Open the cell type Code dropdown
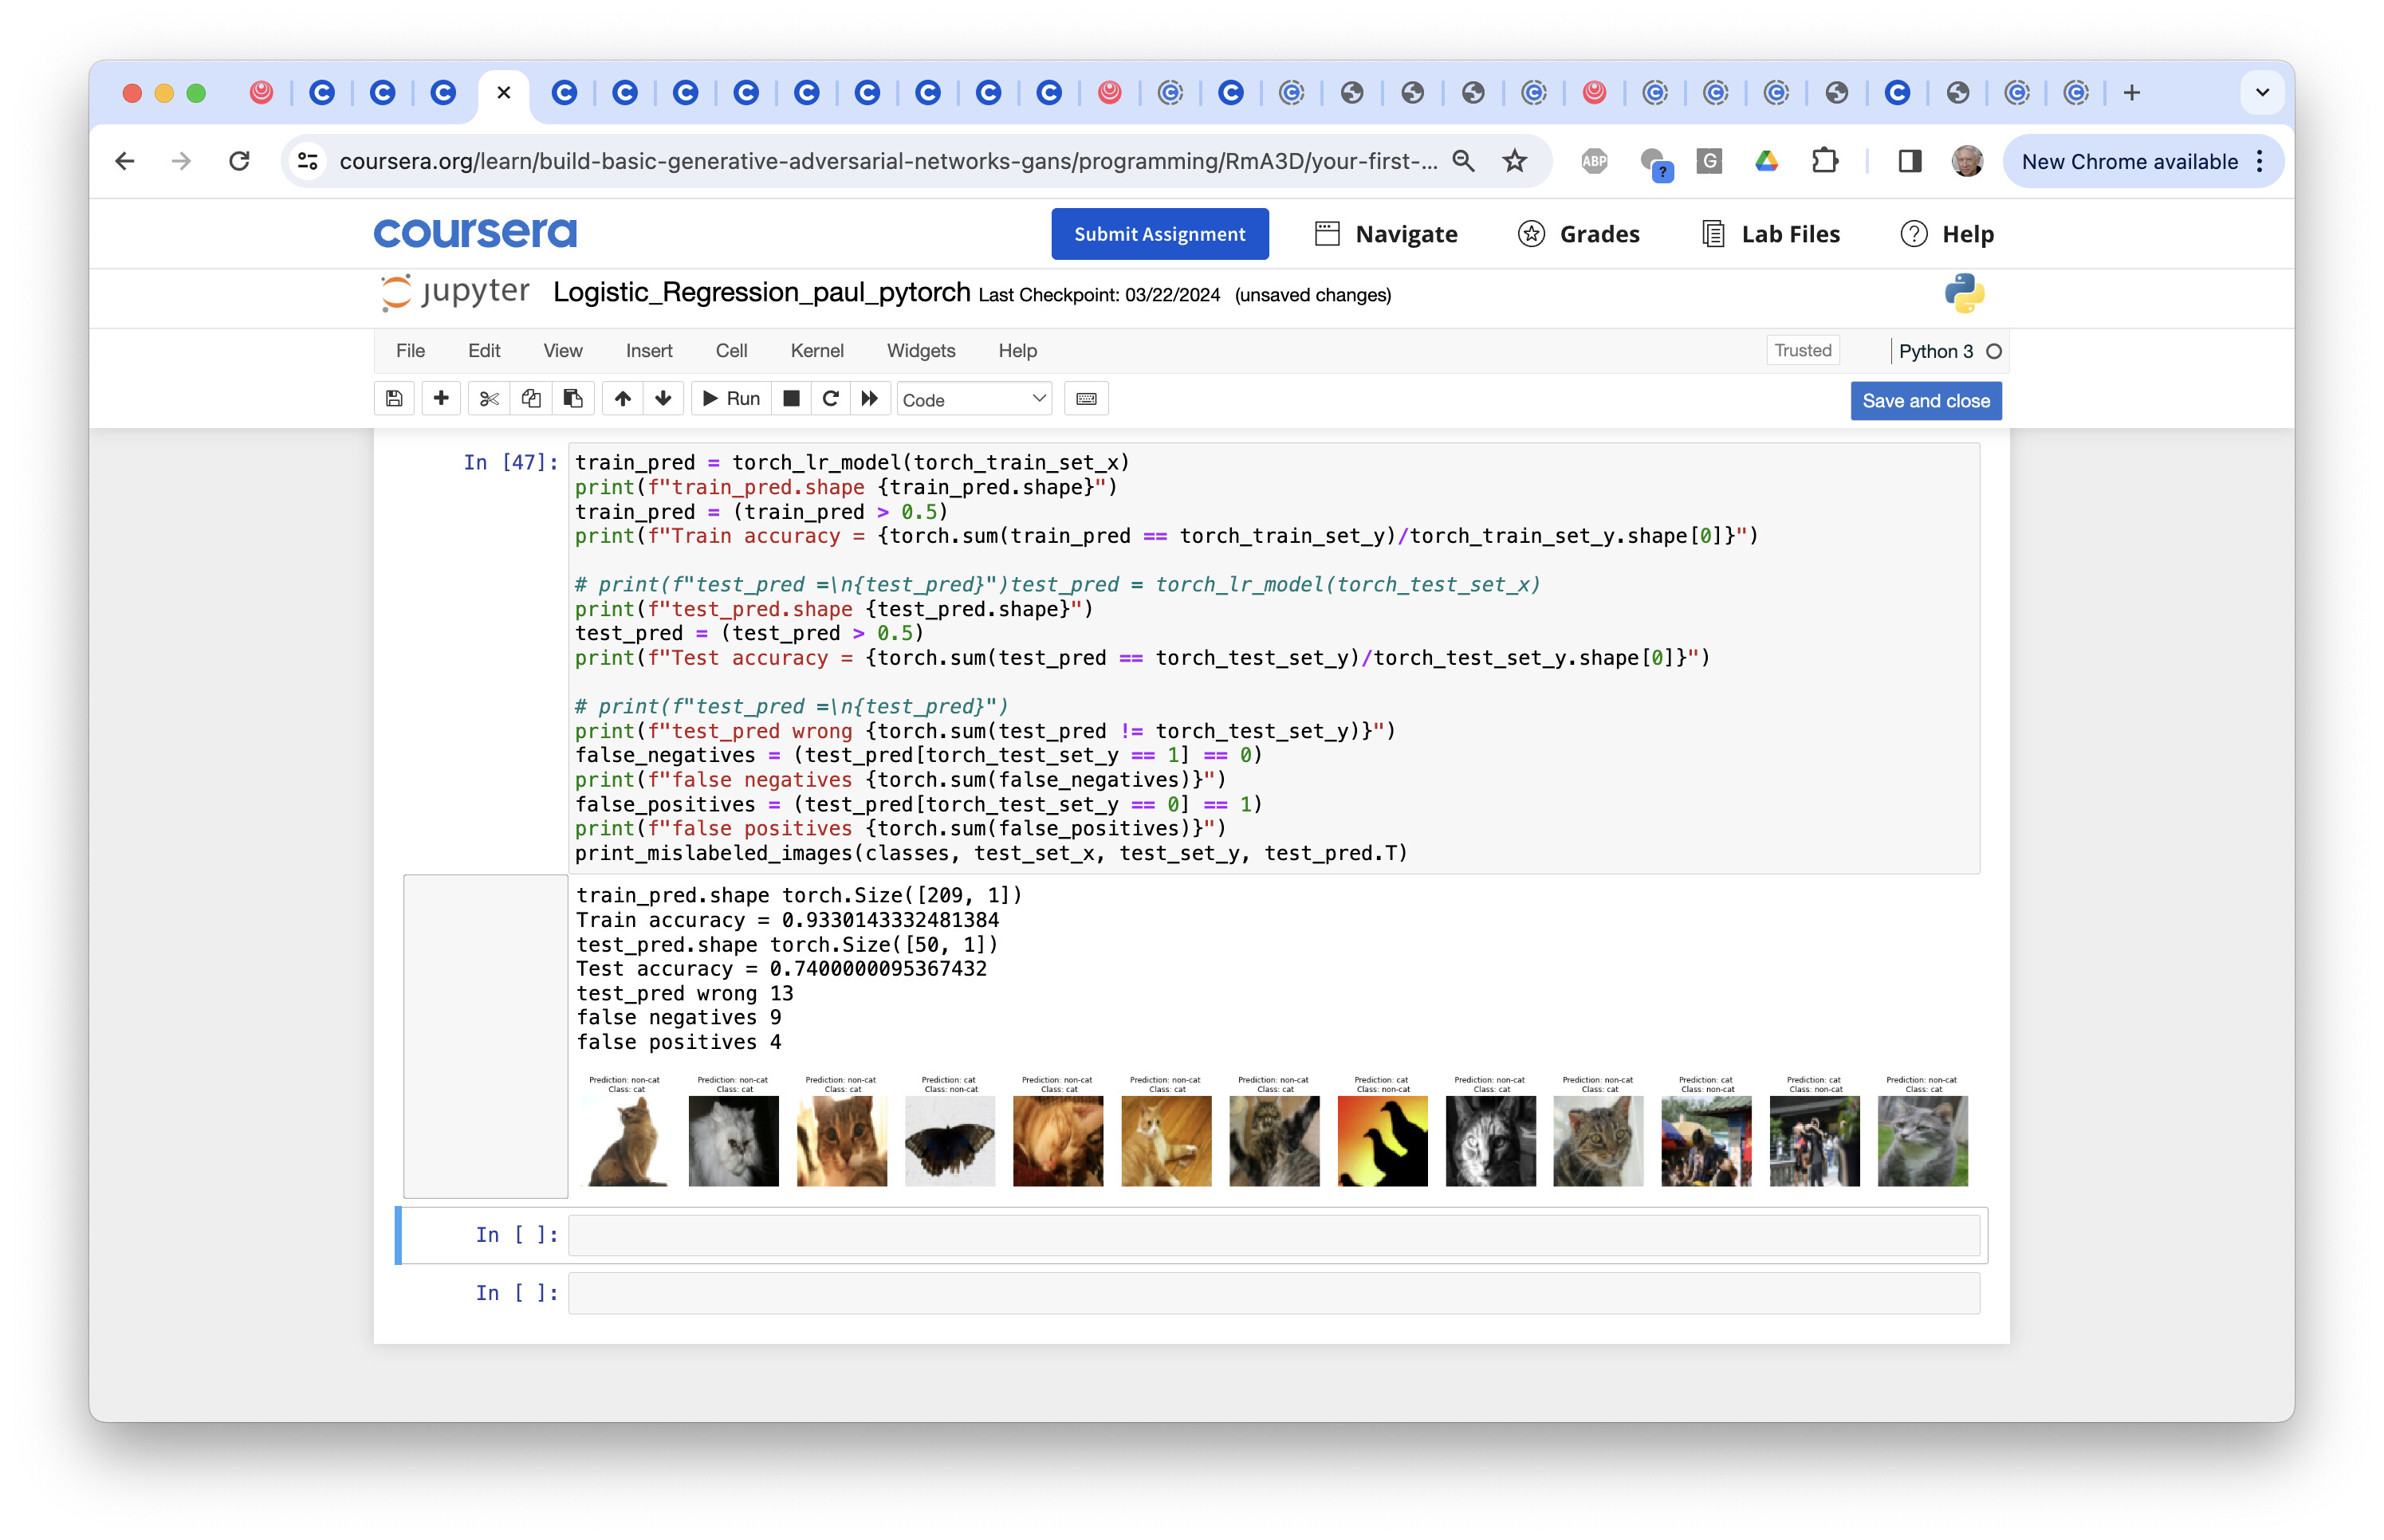 click(x=973, y=400)
